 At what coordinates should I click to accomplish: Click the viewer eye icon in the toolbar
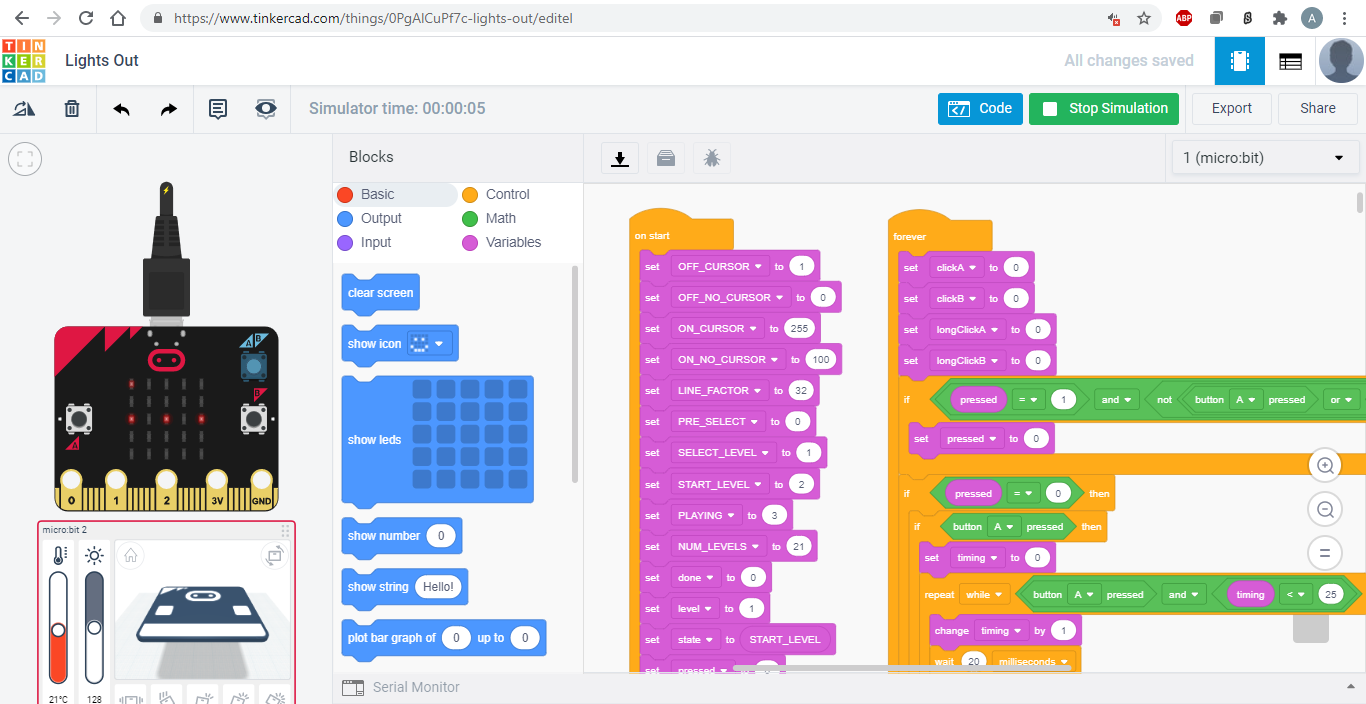pos(265,108)
